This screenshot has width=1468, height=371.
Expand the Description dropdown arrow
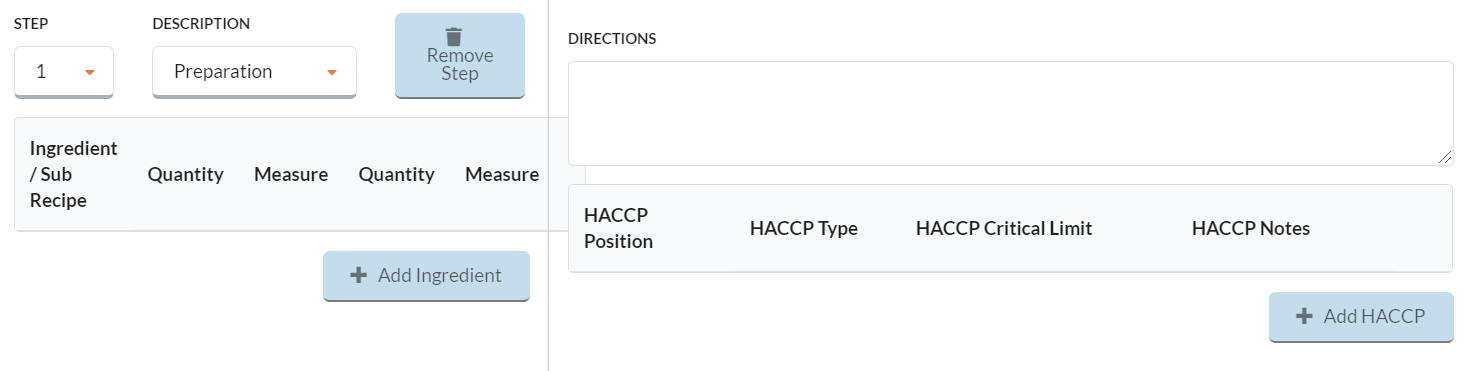coord(332,72)
